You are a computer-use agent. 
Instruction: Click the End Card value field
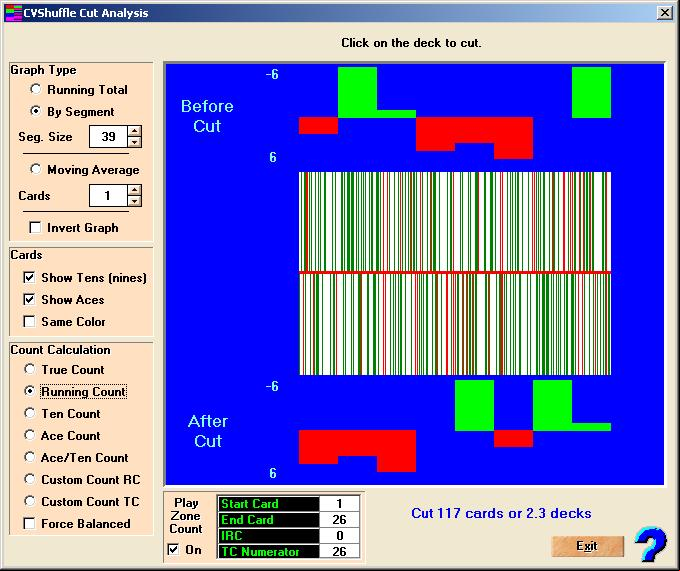click(x=339, y=519)
